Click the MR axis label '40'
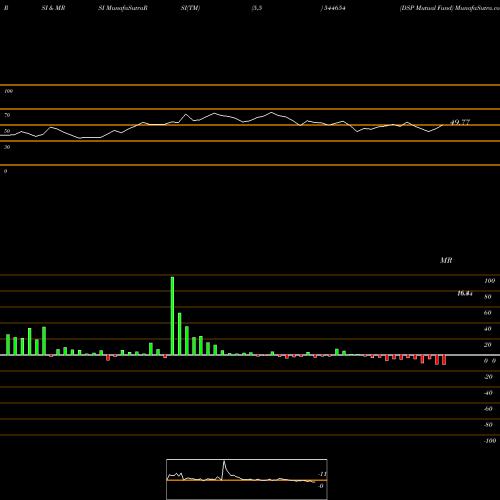This screenshot has width=500, height=500. [488, 329]
